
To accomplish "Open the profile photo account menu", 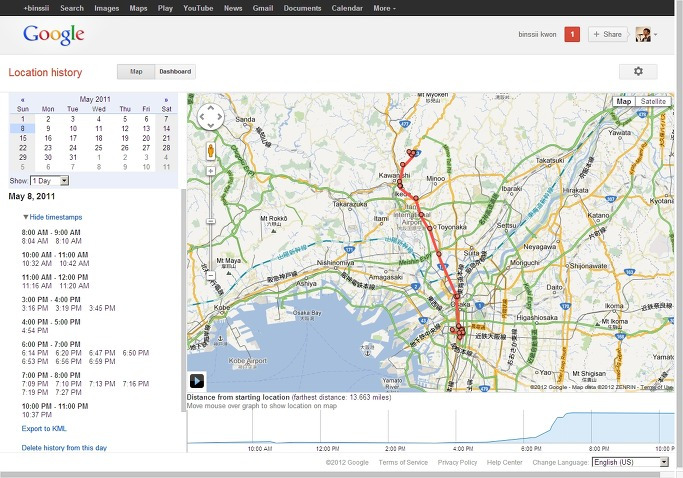I will click(643, 34).
